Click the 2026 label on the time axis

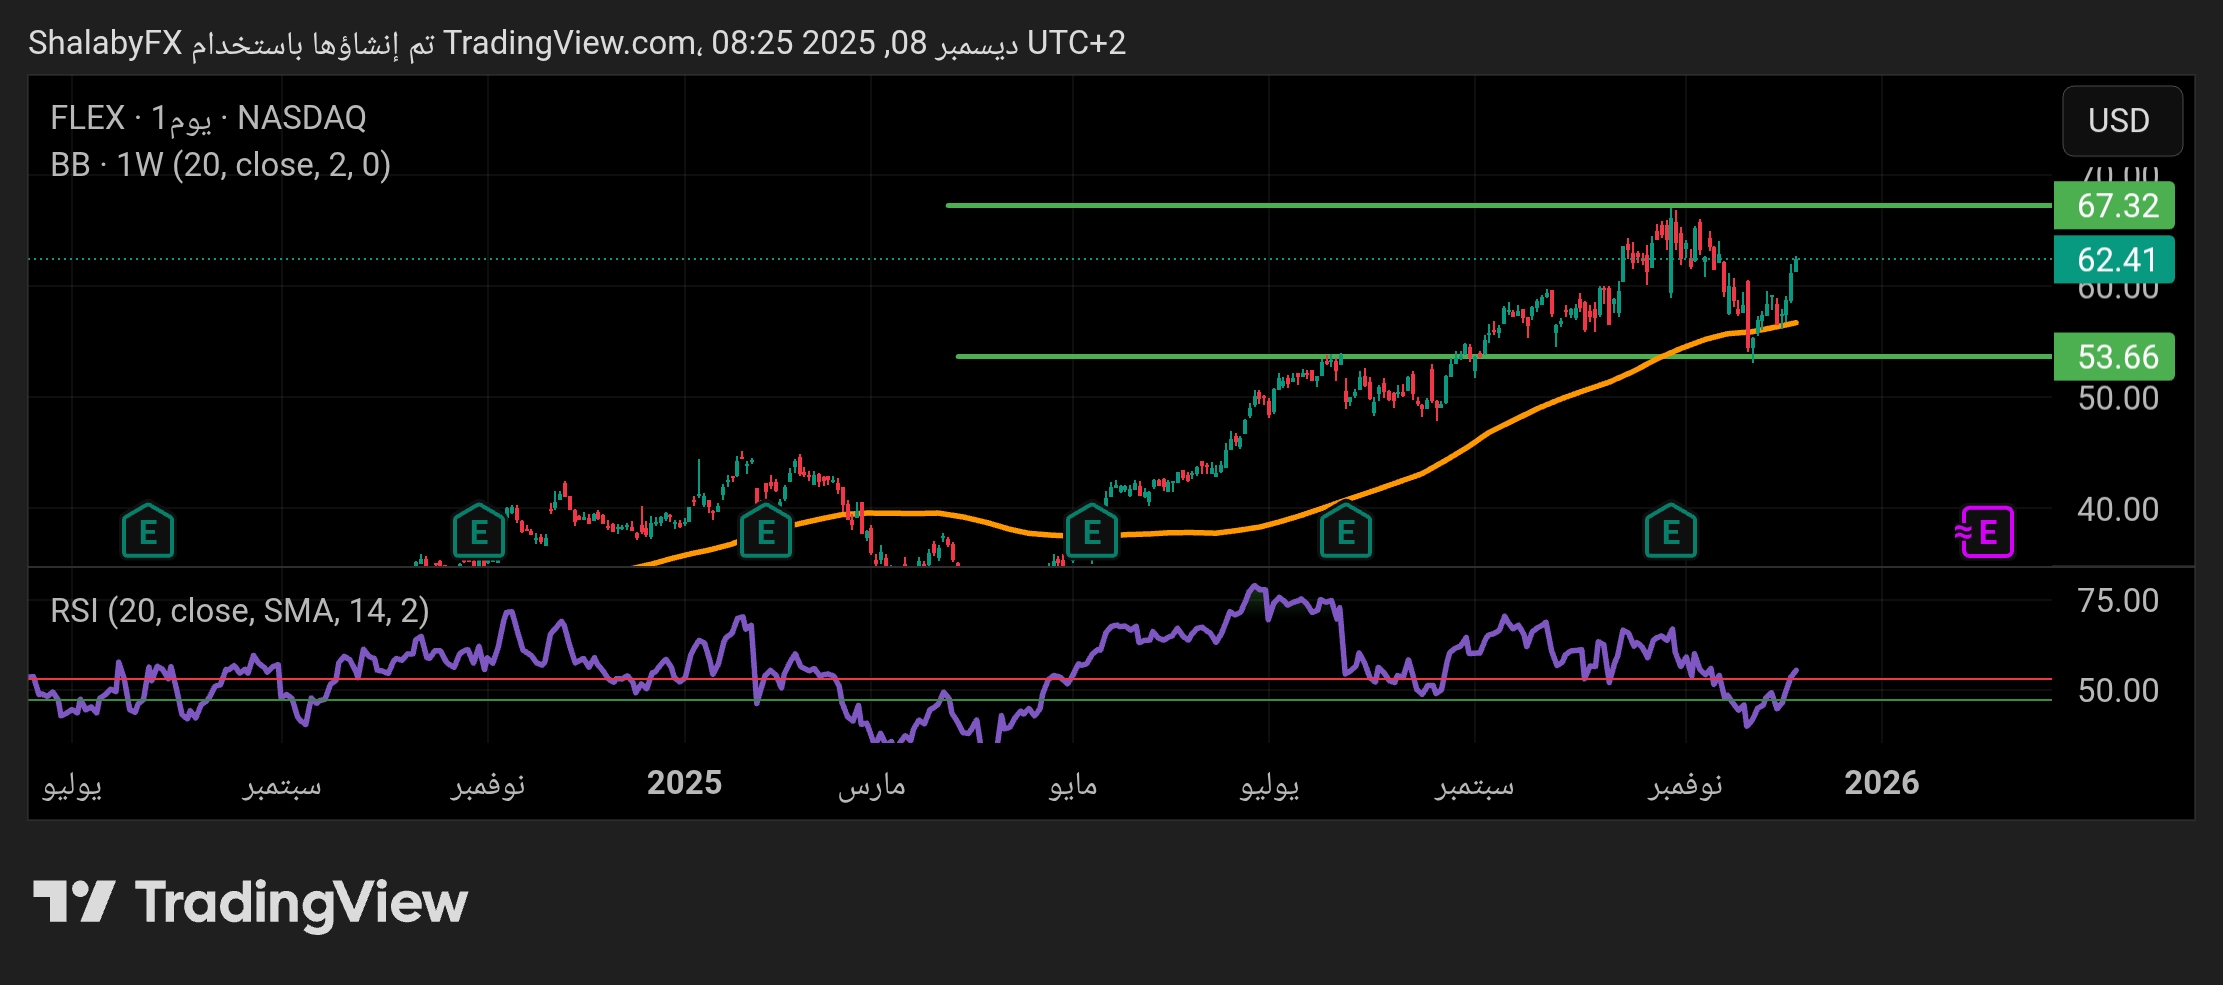1881,783
